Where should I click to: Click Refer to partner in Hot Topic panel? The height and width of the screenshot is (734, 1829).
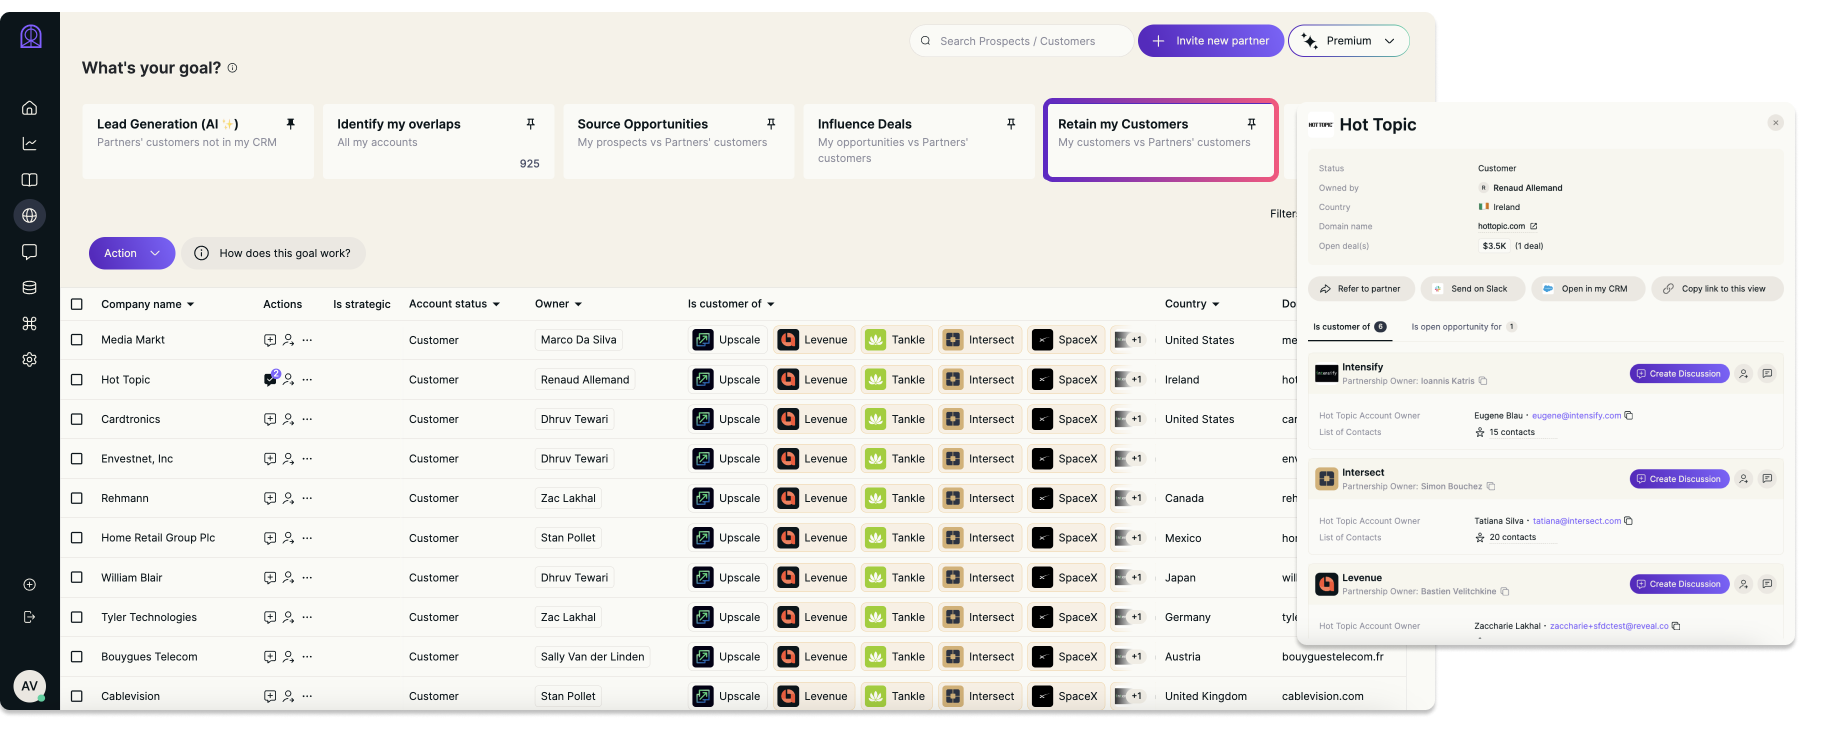(x=1361, y=289)
